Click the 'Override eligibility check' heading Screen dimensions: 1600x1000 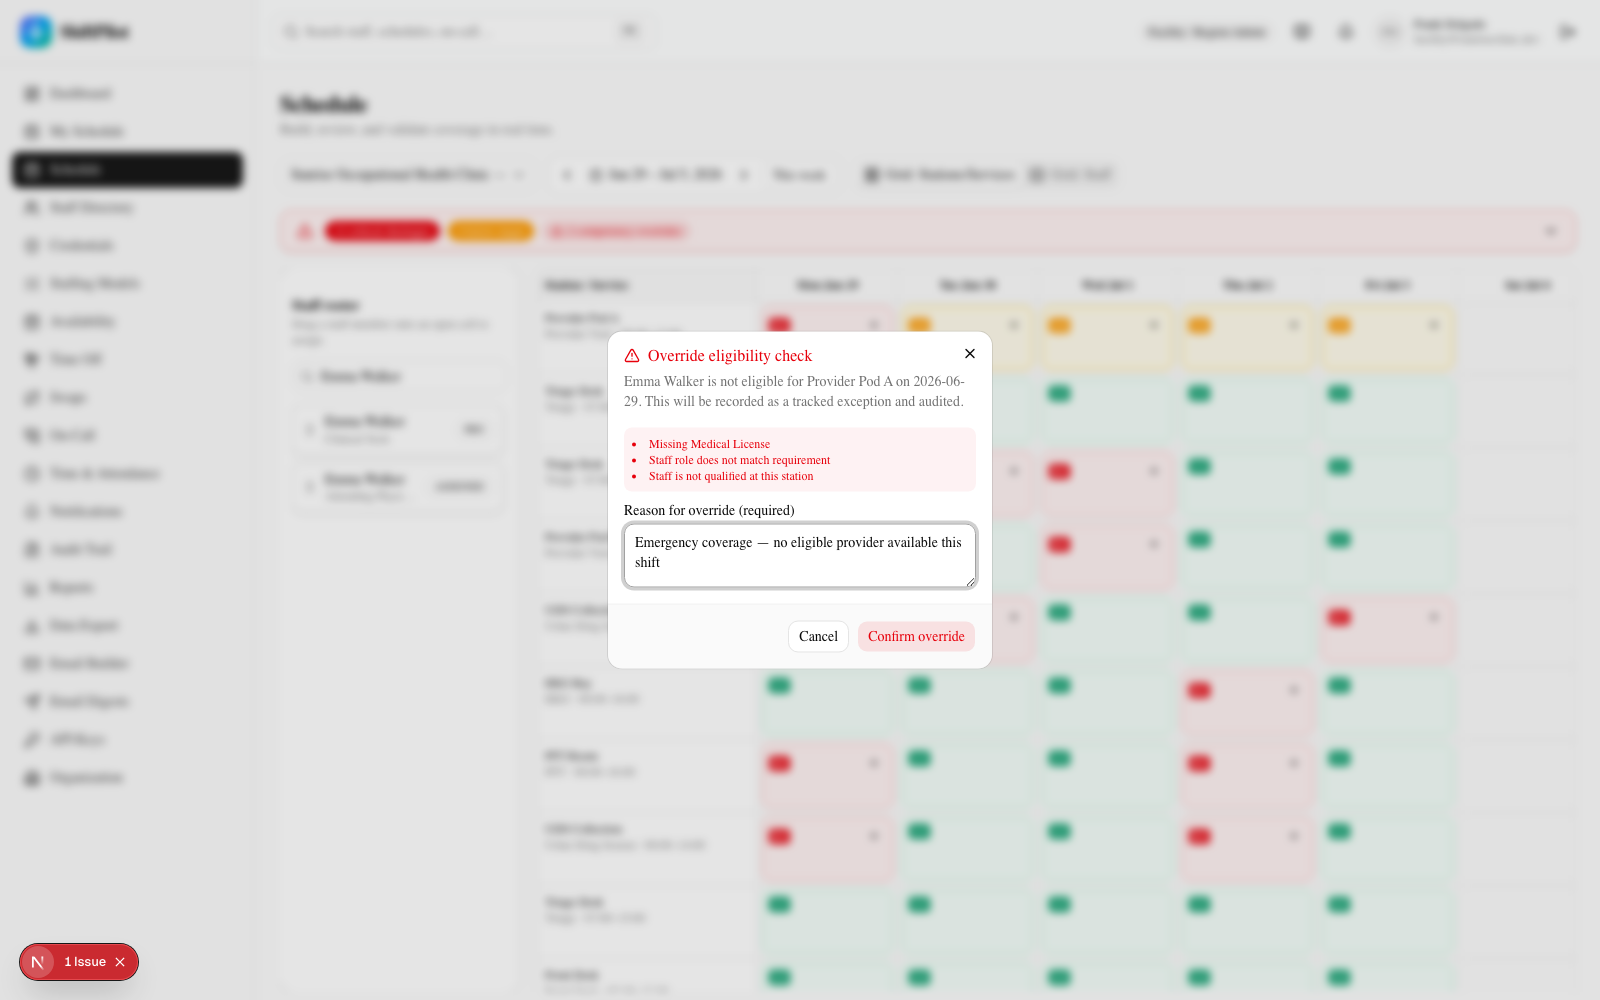pyautogui.click(x=730, y=356)
